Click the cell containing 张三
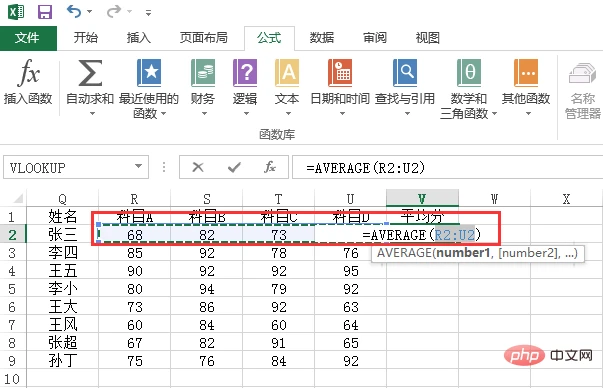Viewport: 603px width, 388px height. (62, 235)
